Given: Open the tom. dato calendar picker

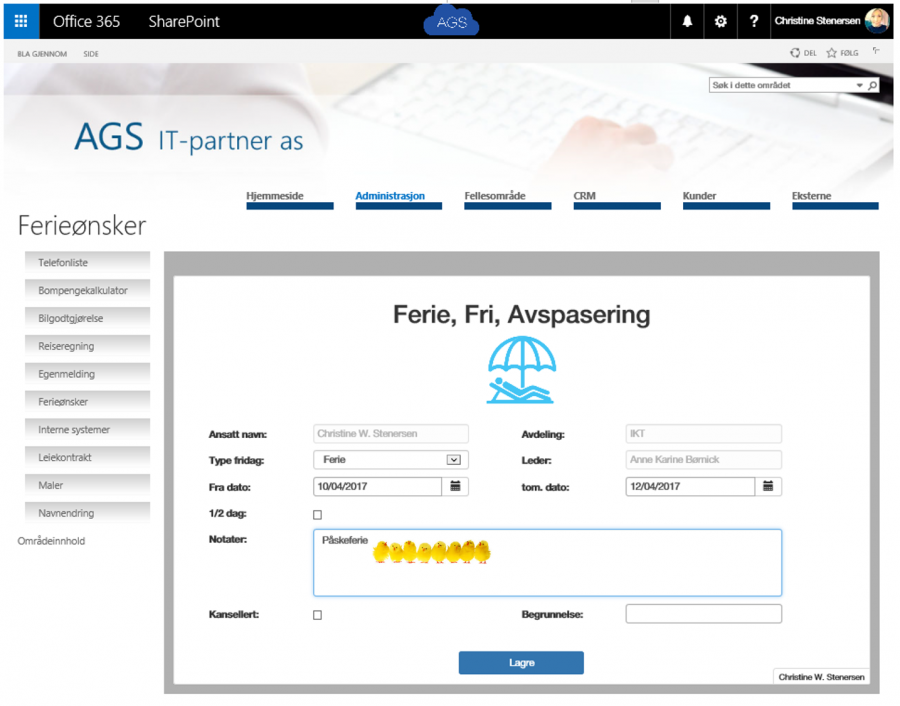Looking at the screenshot, I should 768,486.
